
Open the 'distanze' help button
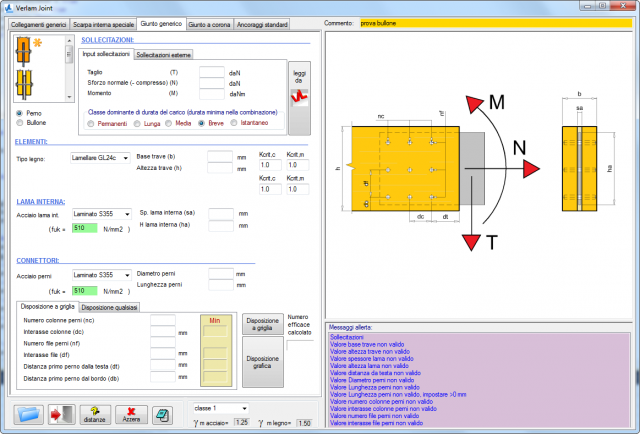point(95,414)
